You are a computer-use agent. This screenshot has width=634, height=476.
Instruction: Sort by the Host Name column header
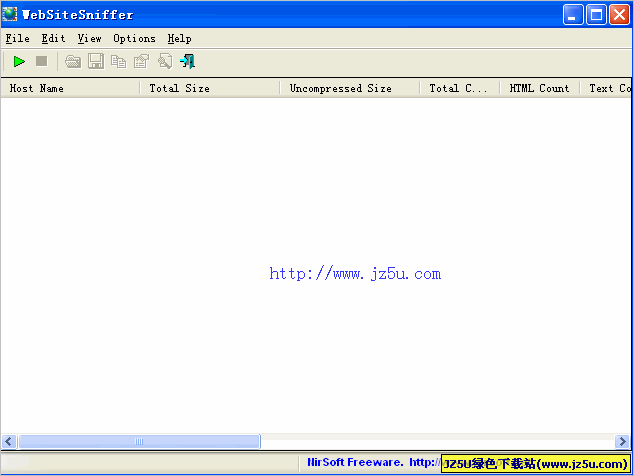click(70, 88)
